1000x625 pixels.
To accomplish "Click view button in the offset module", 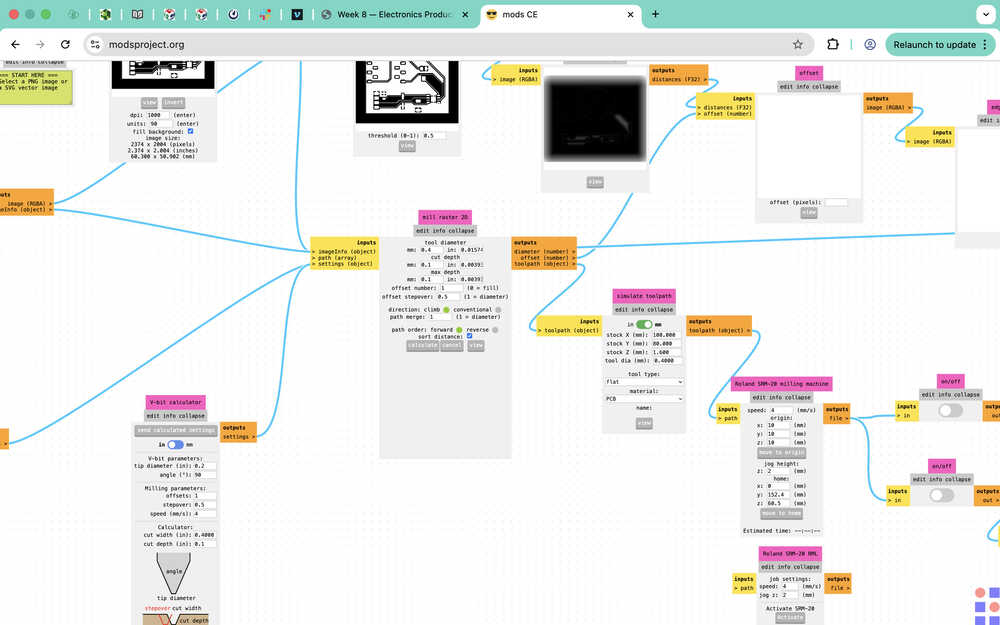I will (x=809, y=212).
